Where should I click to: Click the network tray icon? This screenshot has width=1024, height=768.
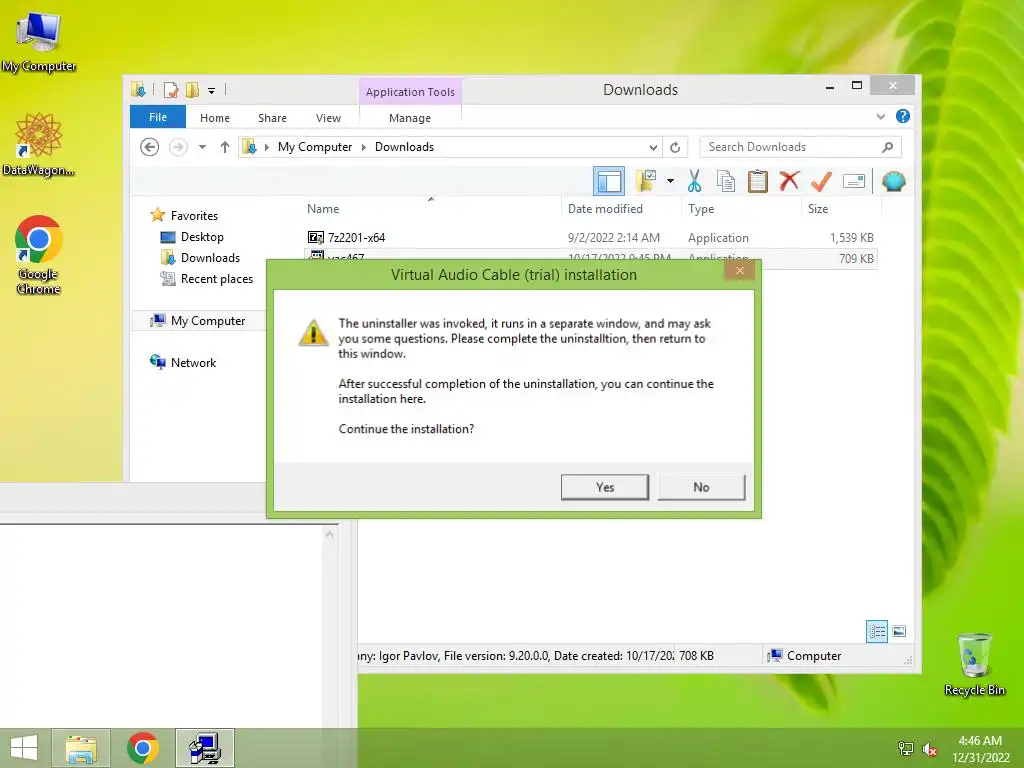(906, 749)
